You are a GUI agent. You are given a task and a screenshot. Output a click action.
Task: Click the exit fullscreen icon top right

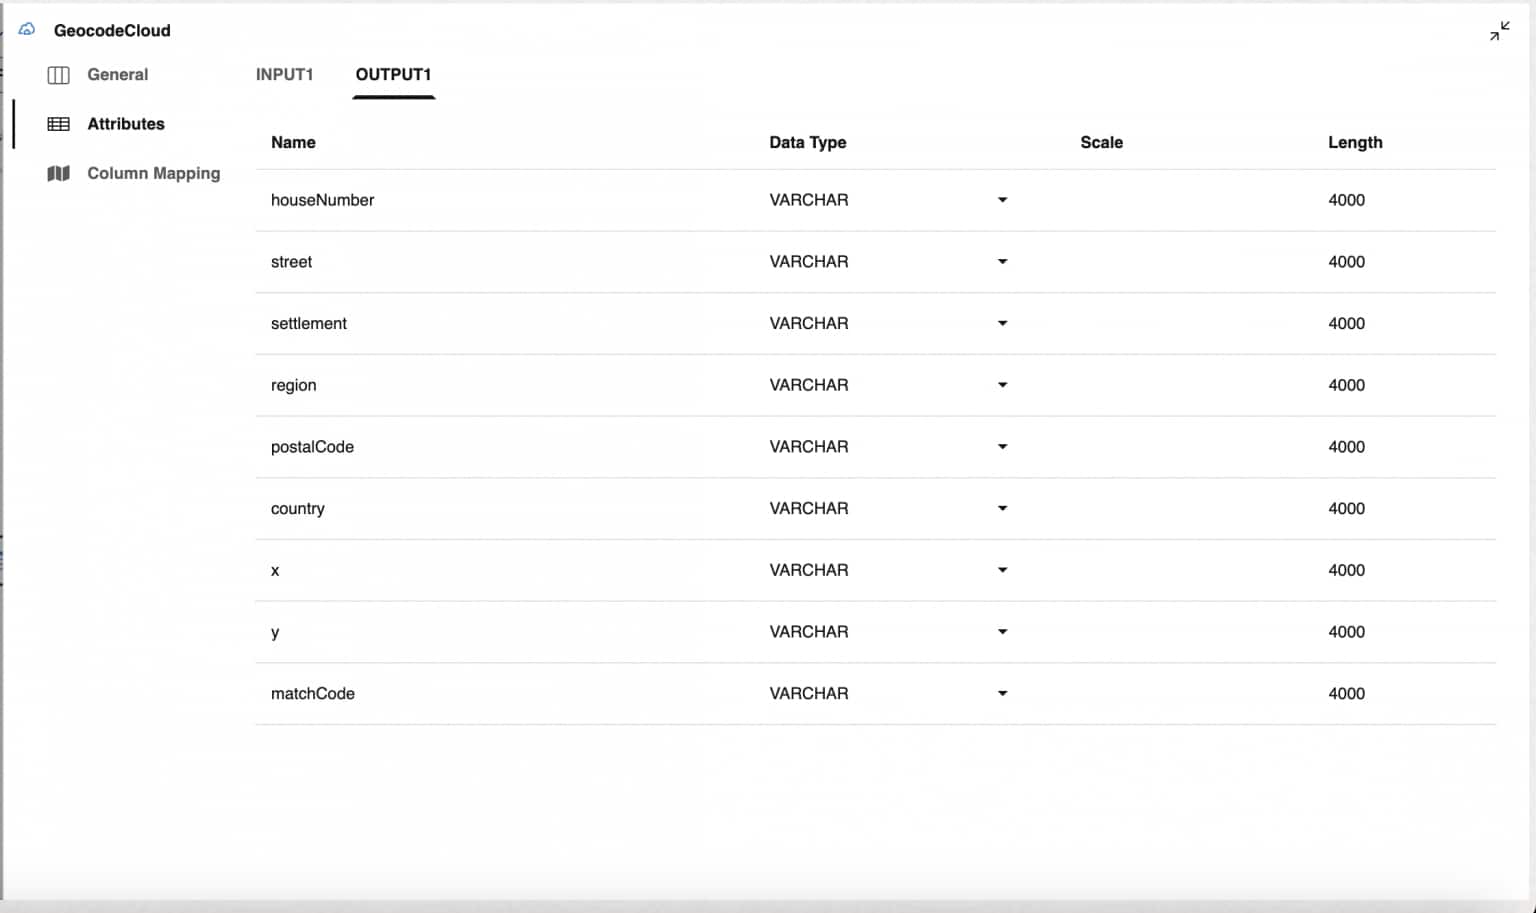pos(1500,31)
